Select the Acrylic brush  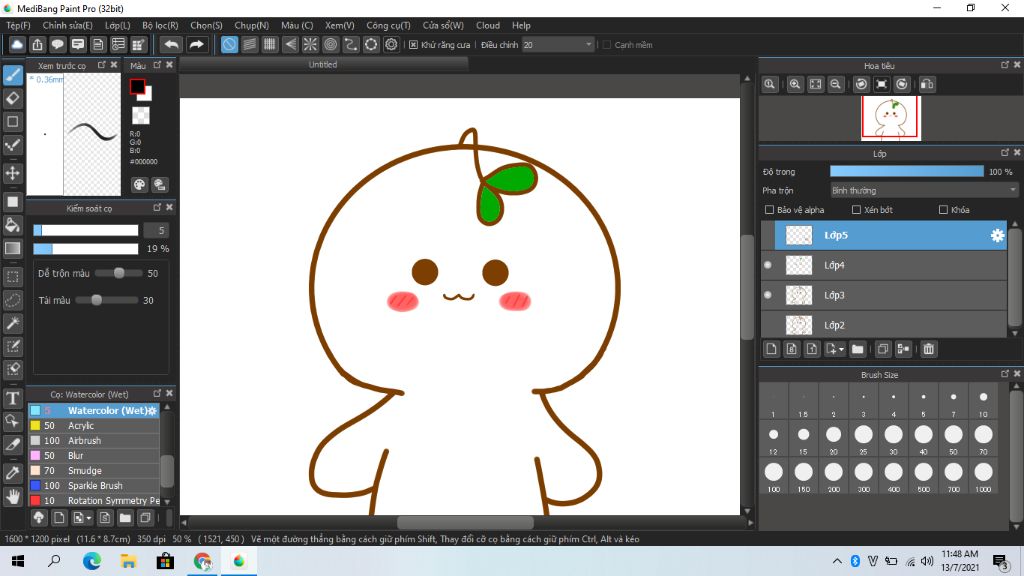[x=93, y=426]
